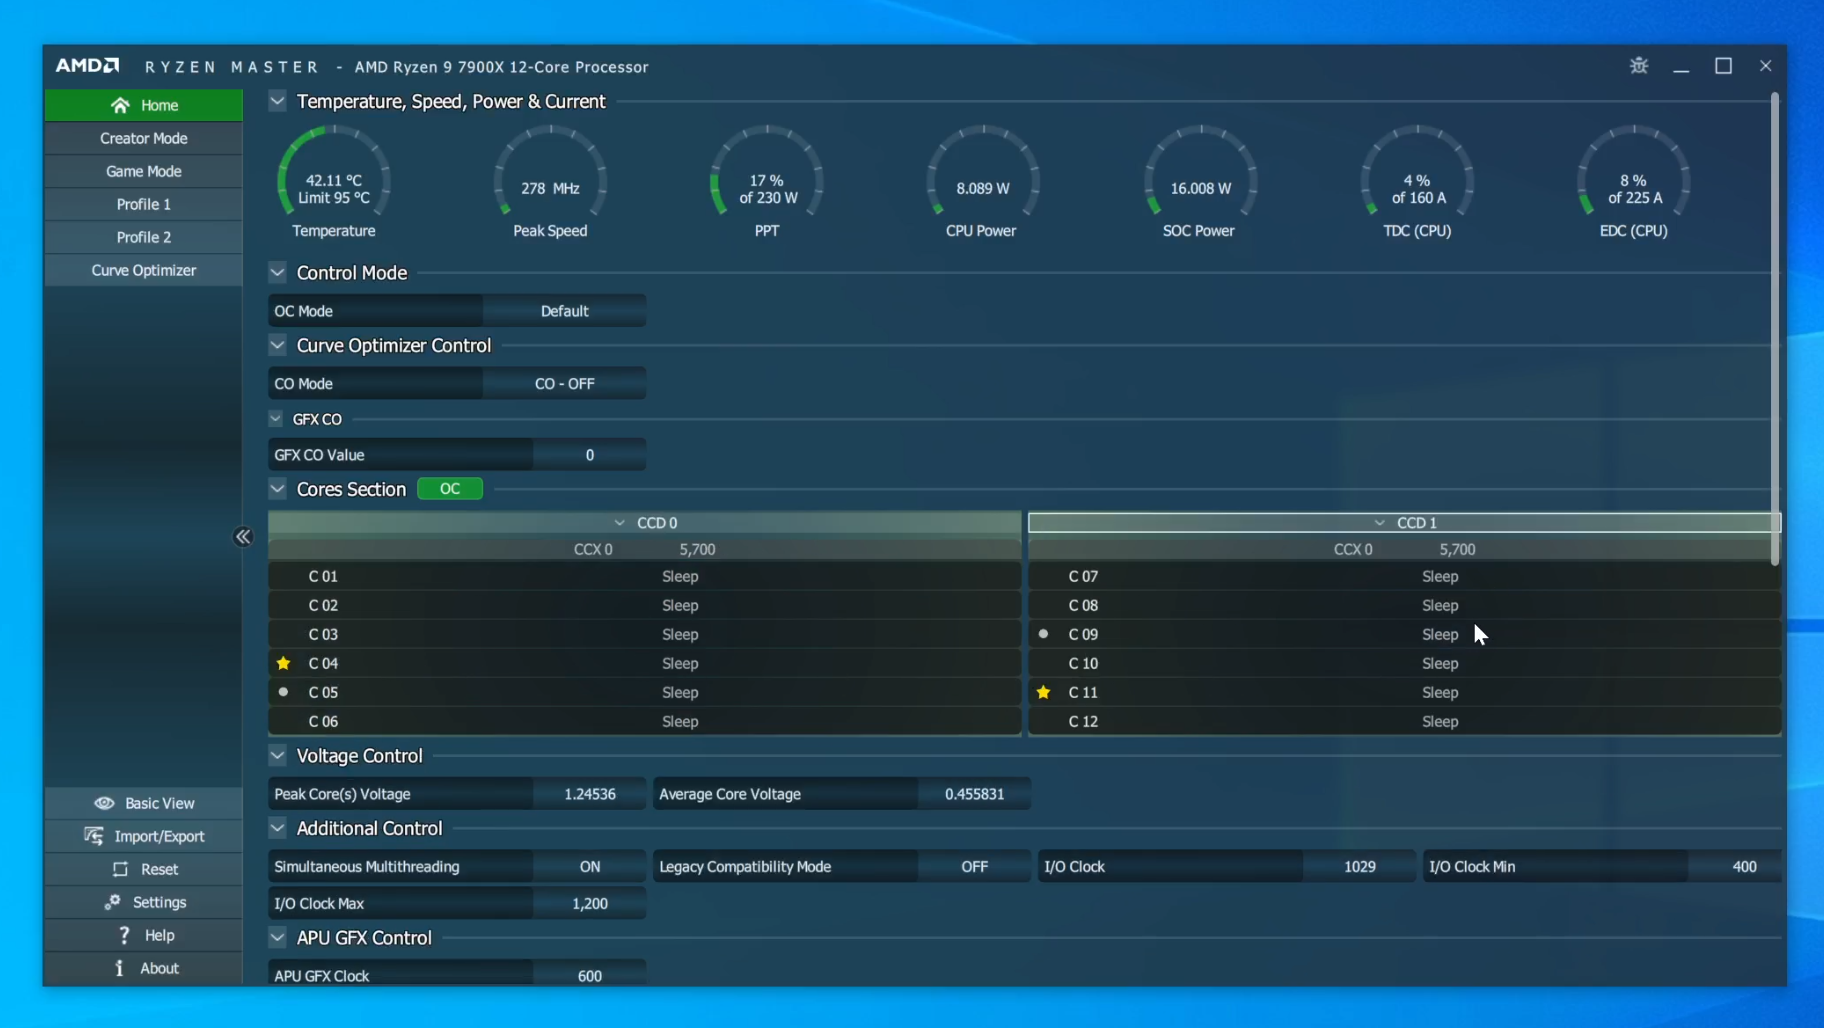This screenshot has height=1028, width=1824.
Task: Collapse the APU GFX Control section
Action: [278, 938]
